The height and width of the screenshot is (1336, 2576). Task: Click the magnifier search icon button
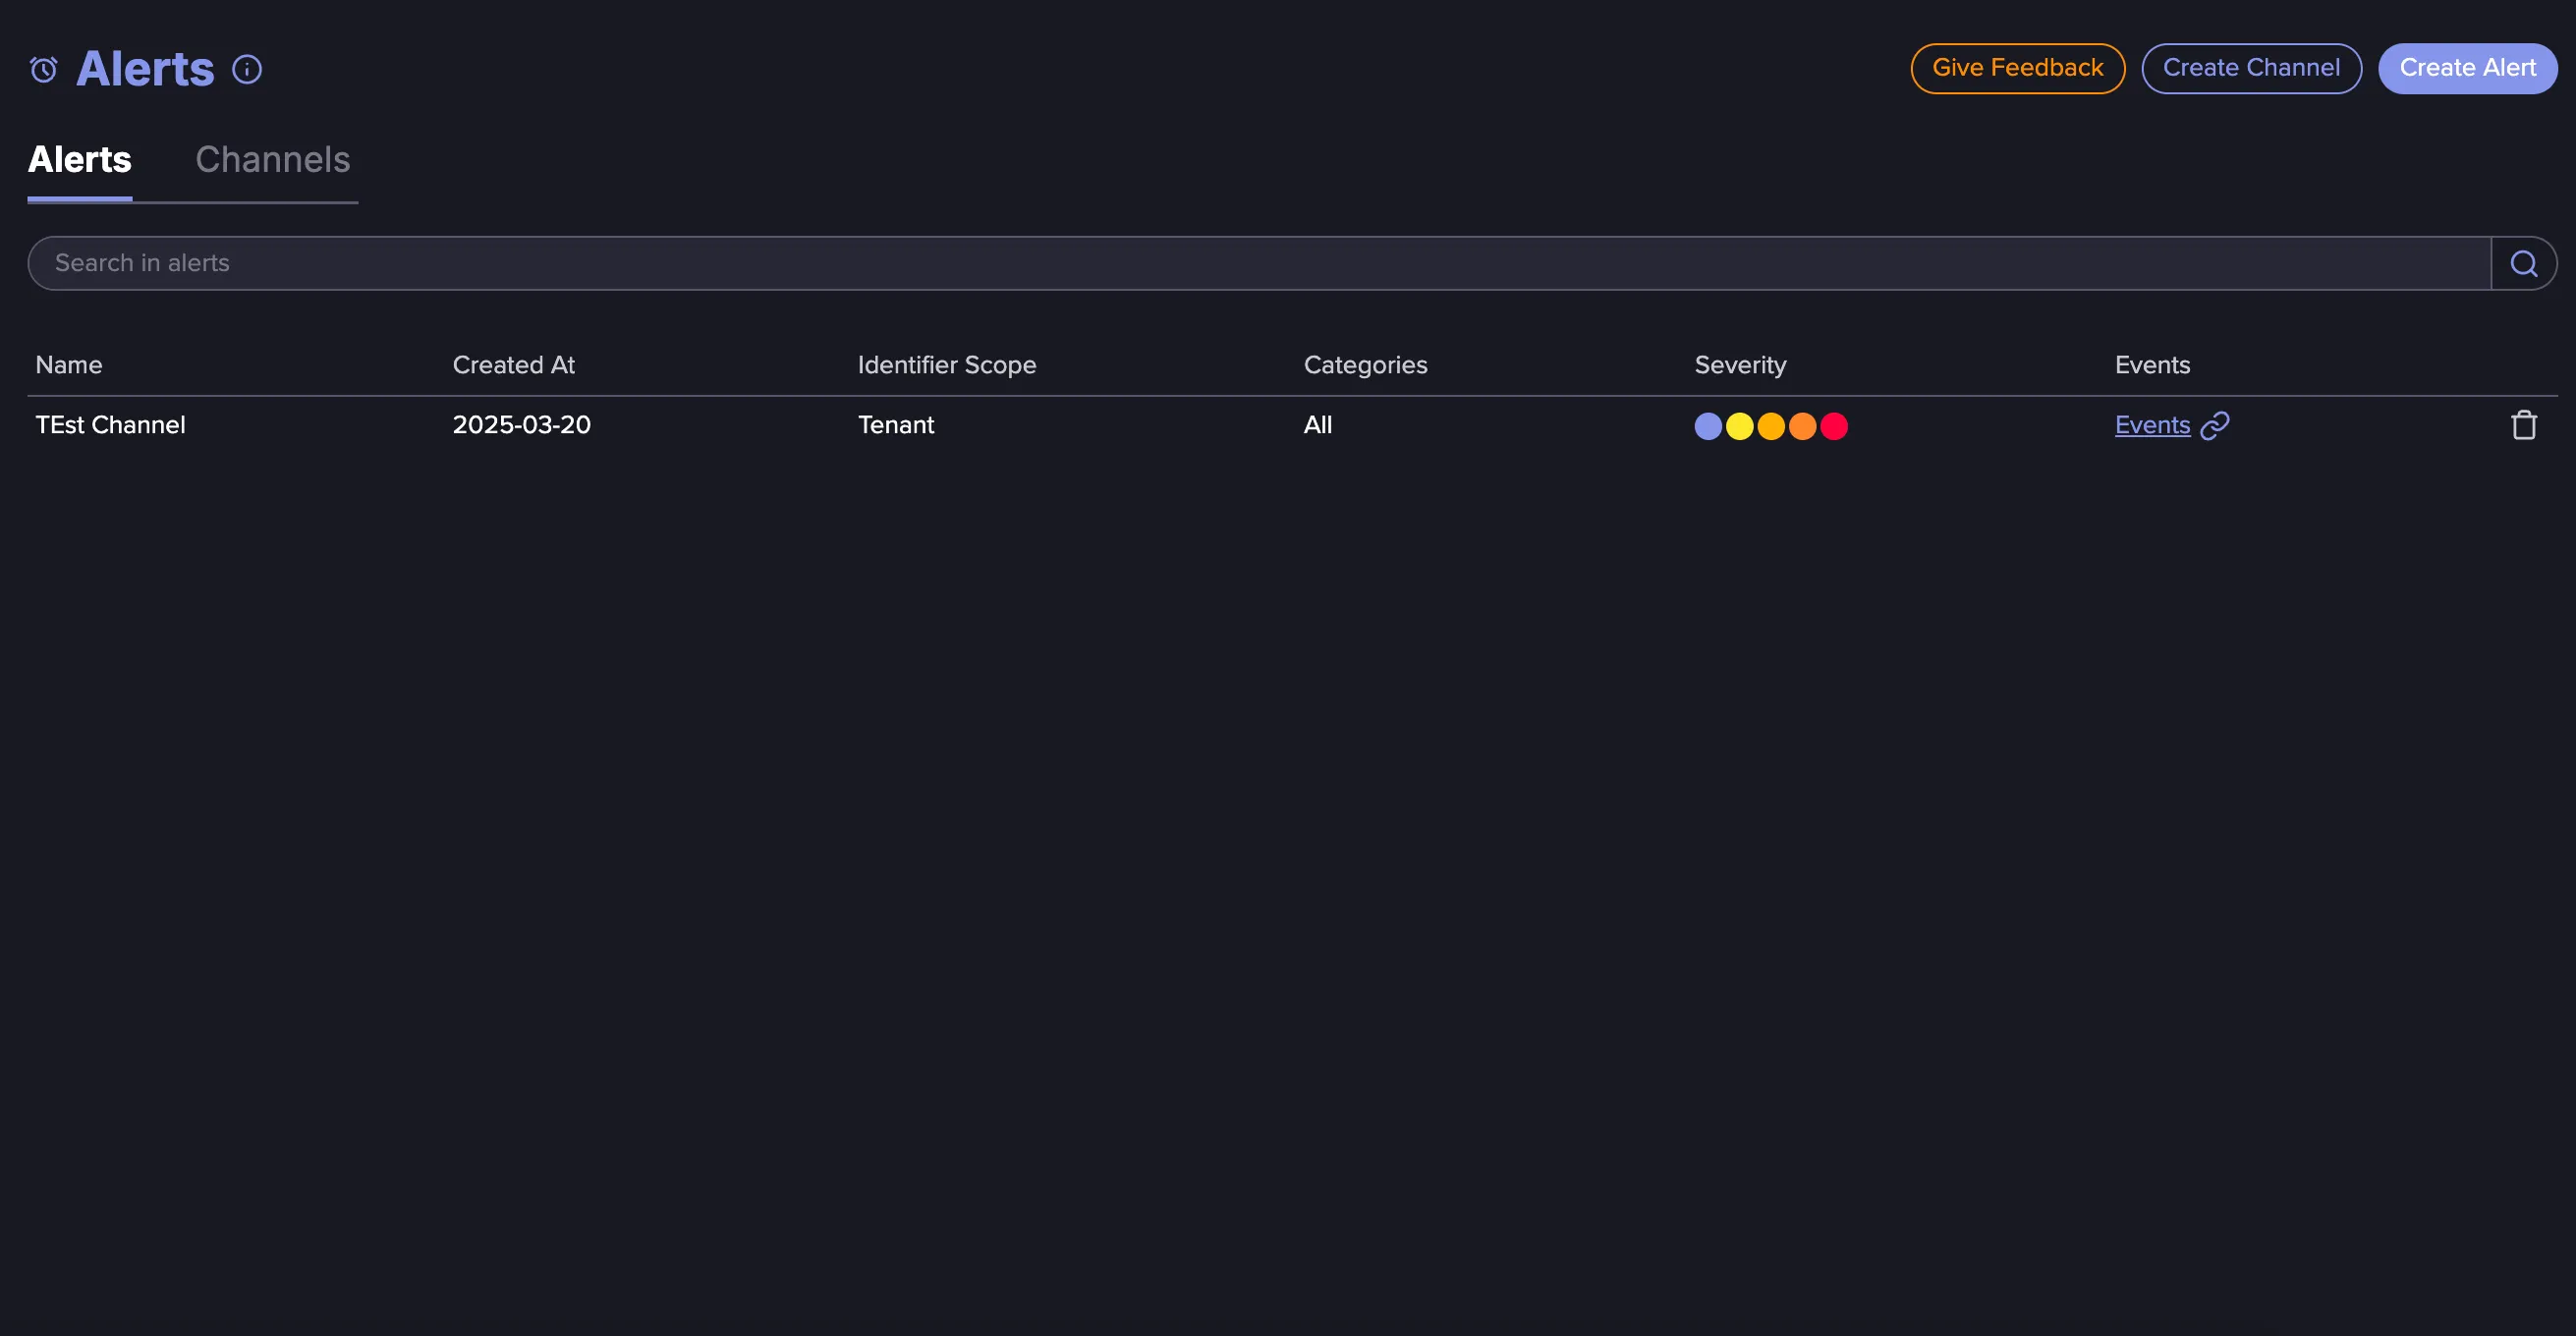(x=2523, y=263)
